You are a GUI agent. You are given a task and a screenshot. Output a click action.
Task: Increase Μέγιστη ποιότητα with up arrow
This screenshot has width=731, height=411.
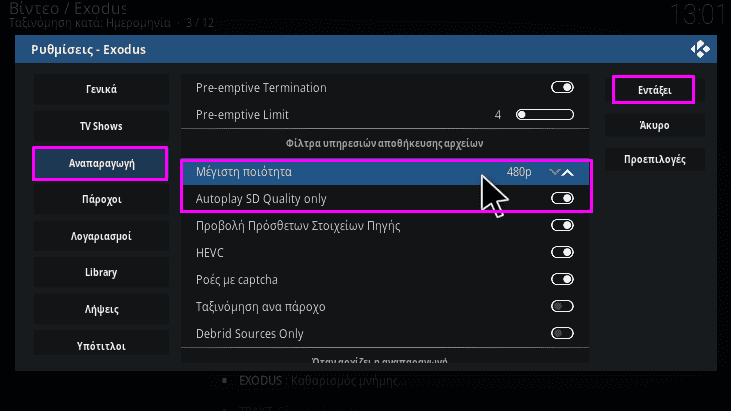(567, 172)
